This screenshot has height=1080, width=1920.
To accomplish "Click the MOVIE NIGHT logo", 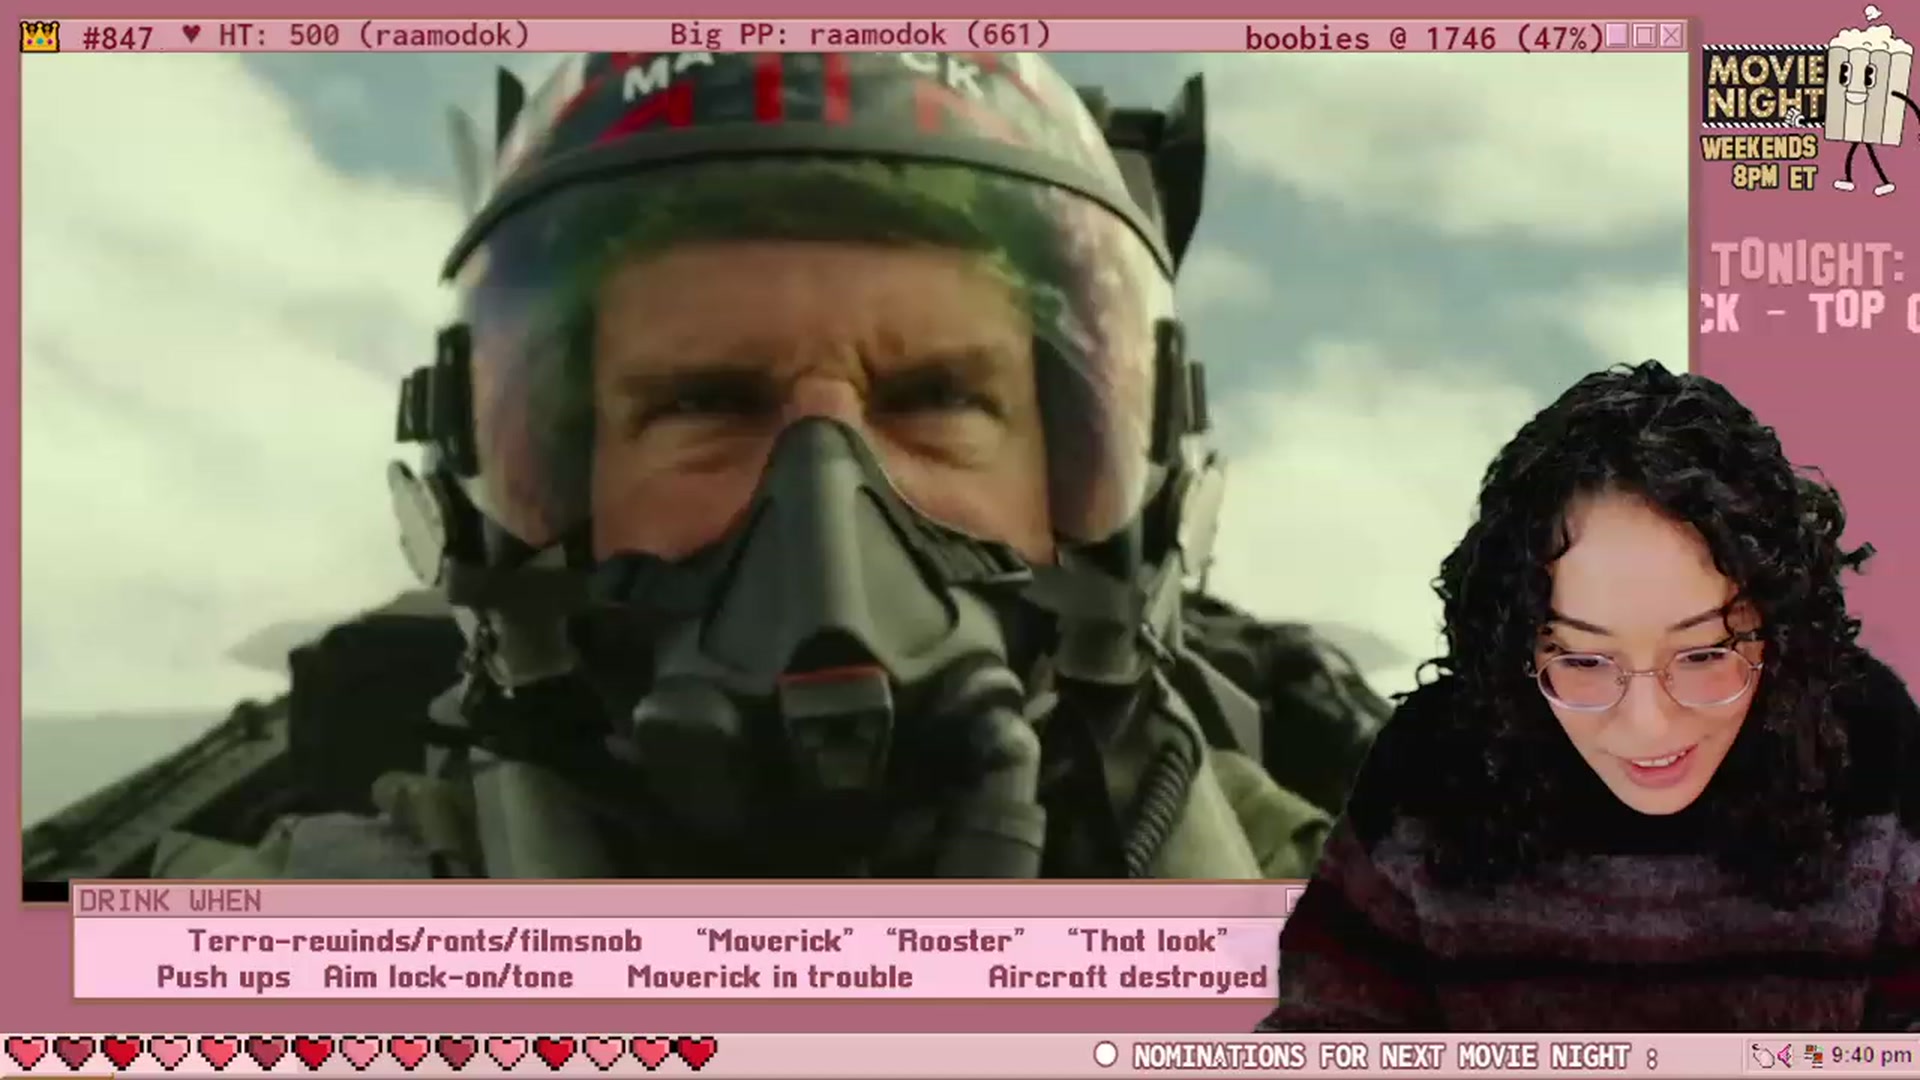I will click(1764, 87).
